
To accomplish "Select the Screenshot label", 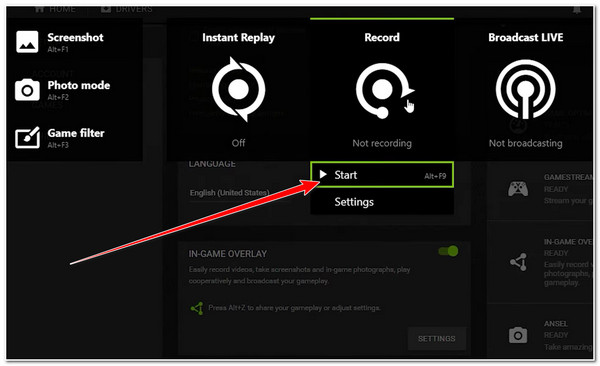I will point(75,38).
